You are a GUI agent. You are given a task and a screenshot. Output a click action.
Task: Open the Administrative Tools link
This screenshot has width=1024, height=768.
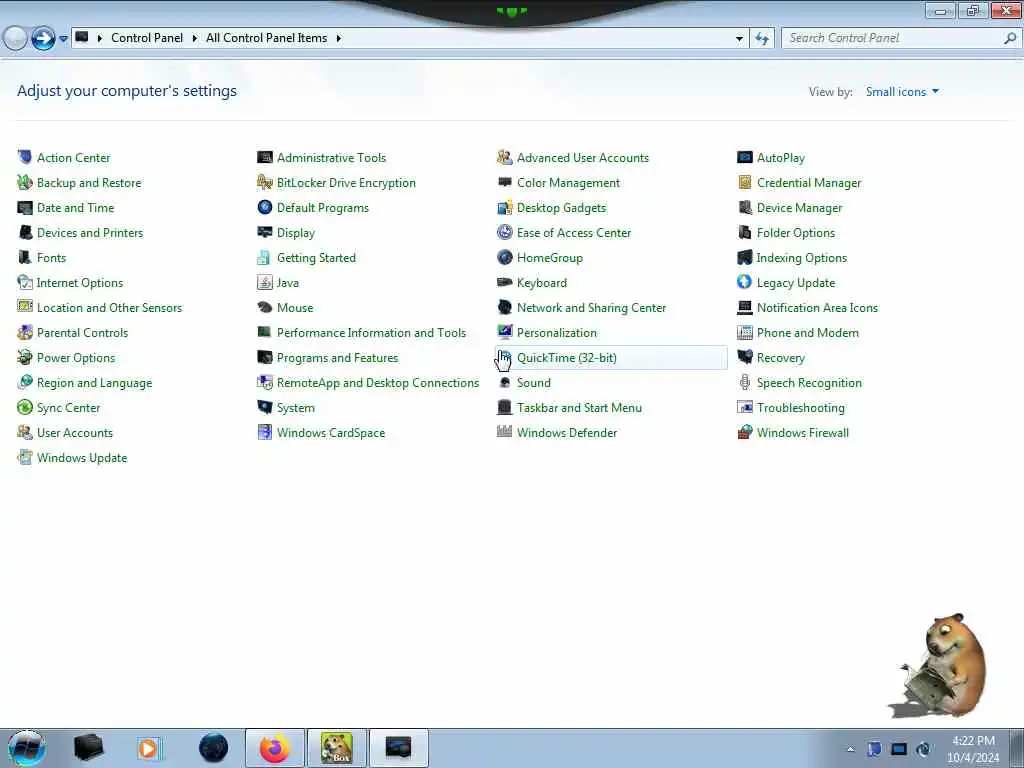click(331, 157)
